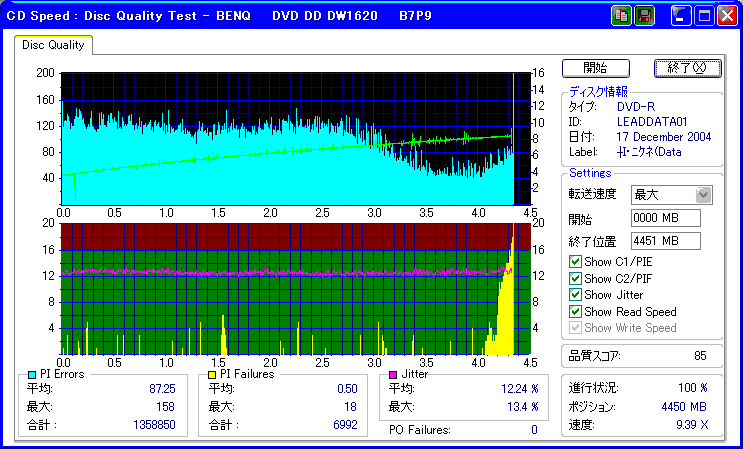Click the cyan PI Errors color swatch
Image resolution: width=743 pixels, height=449 pixels.
32,375
